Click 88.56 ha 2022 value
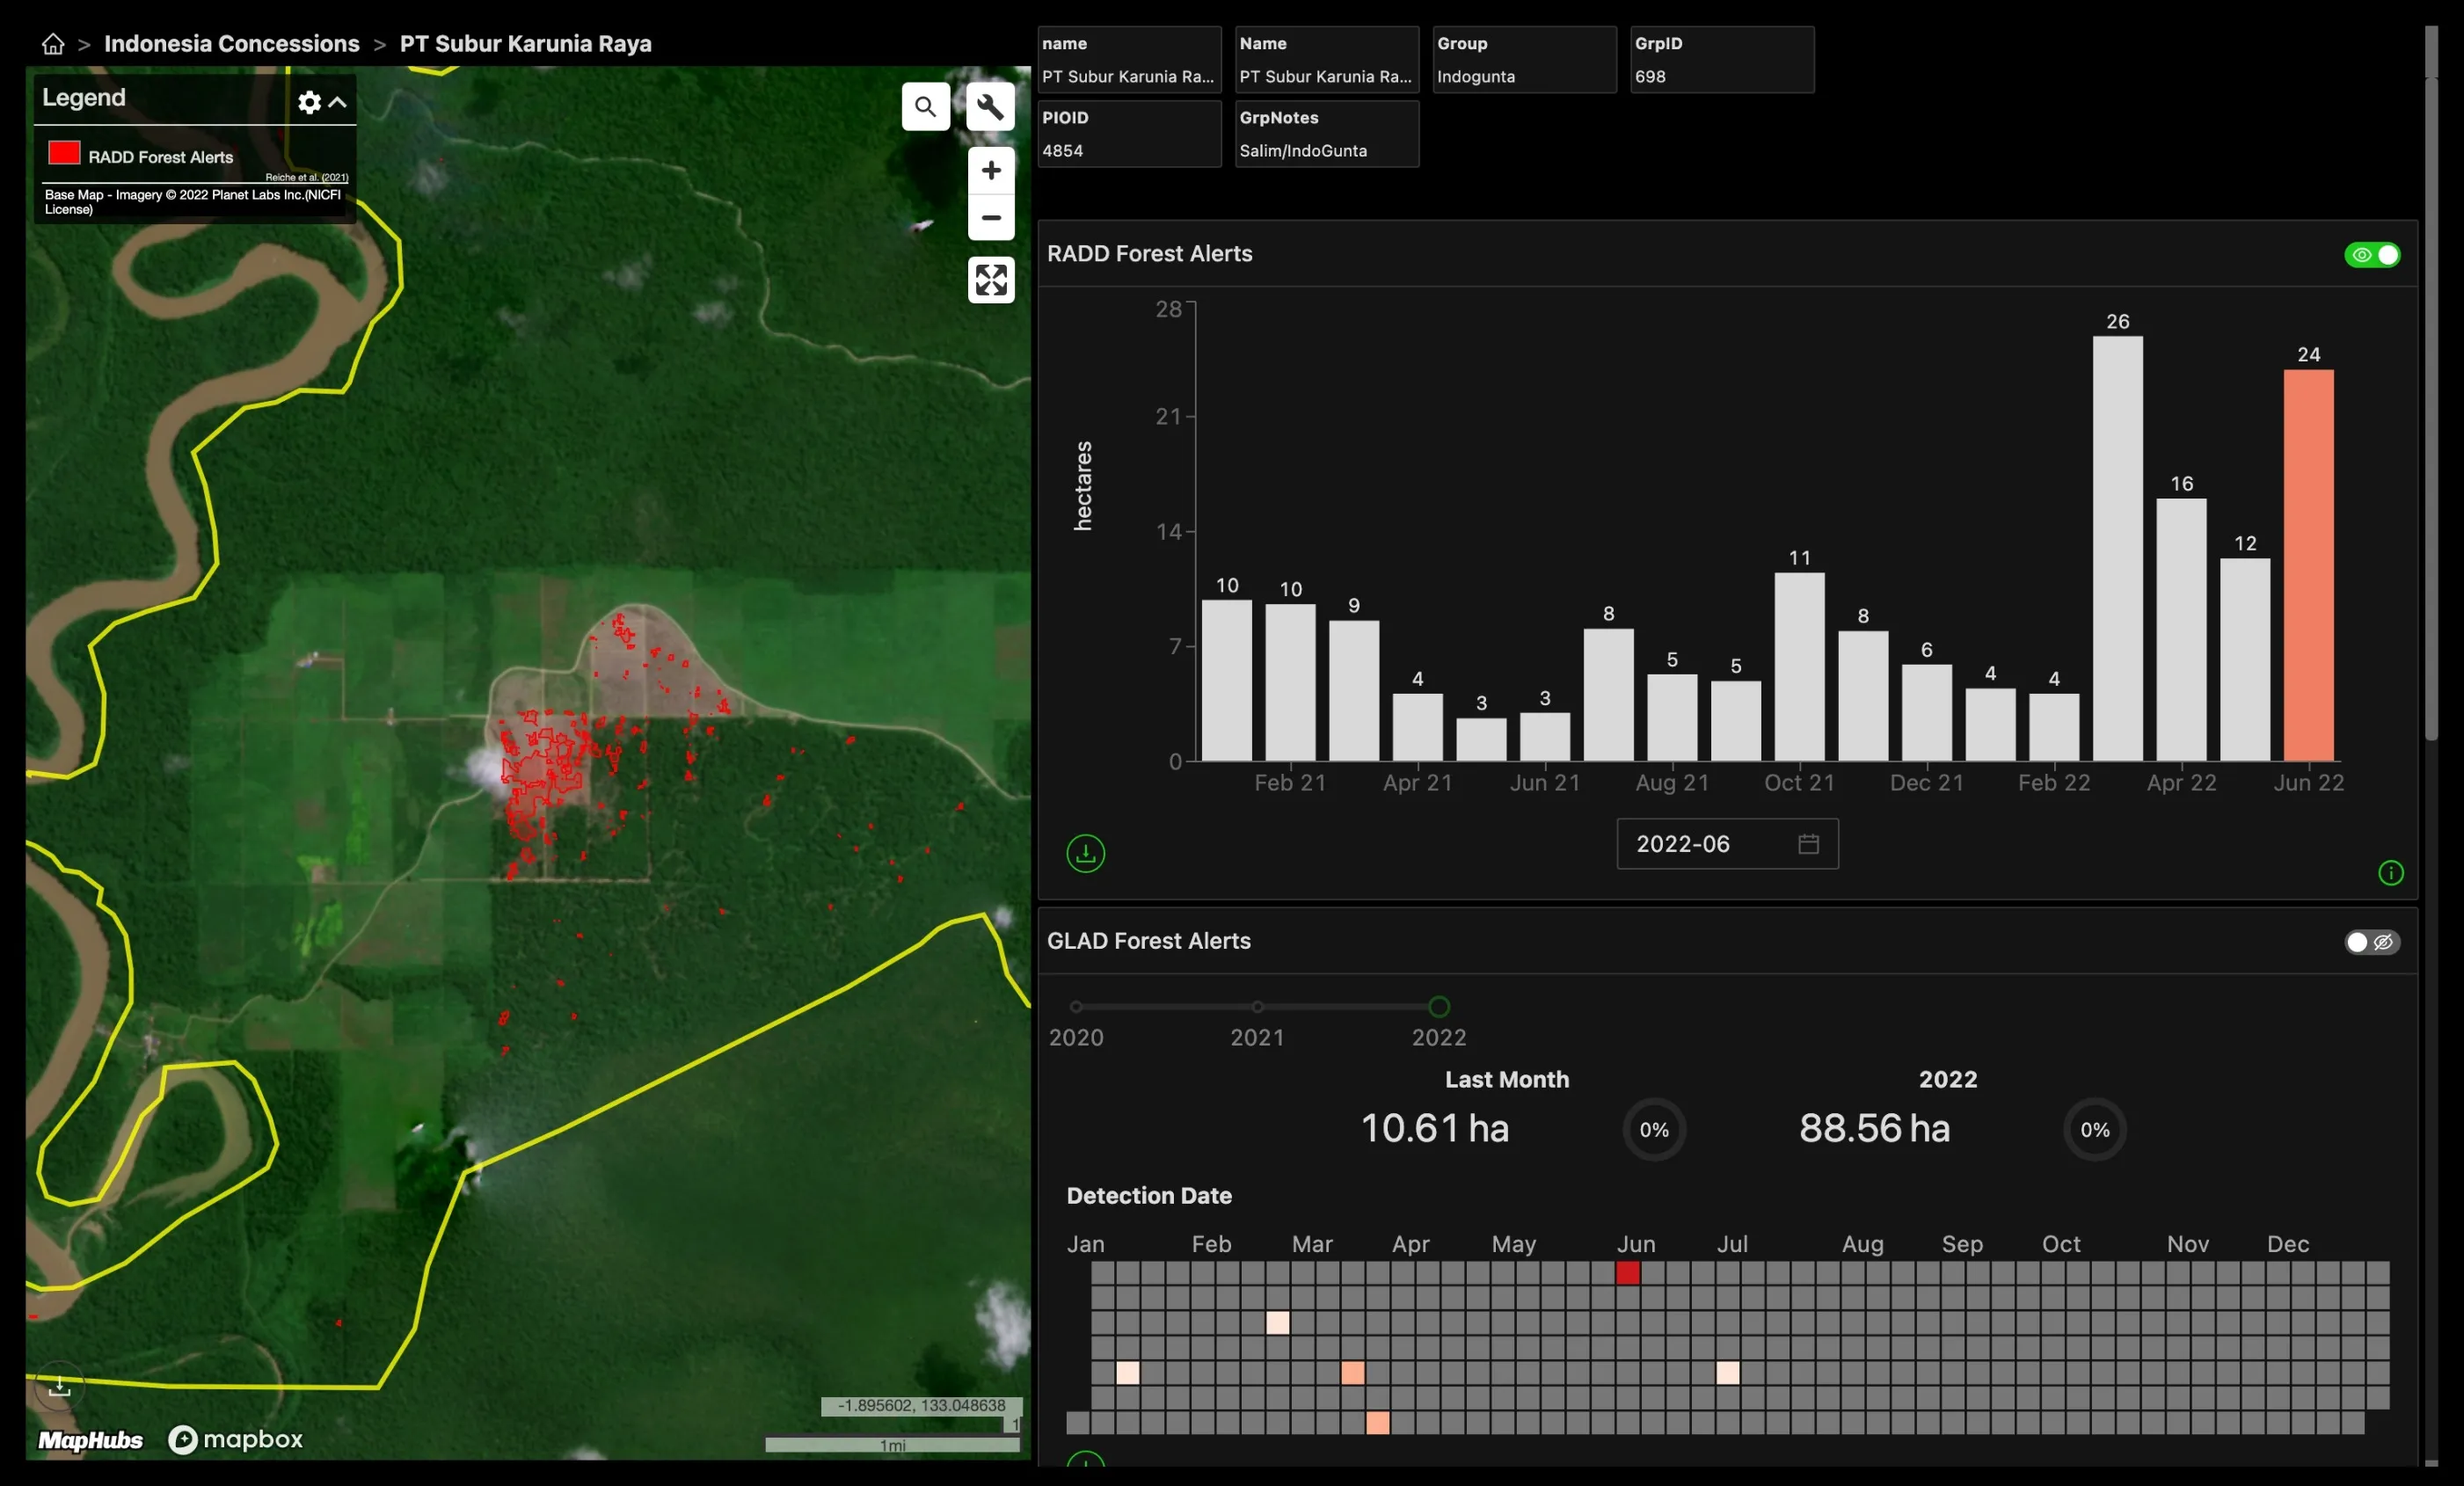 pos(1874,1129)
